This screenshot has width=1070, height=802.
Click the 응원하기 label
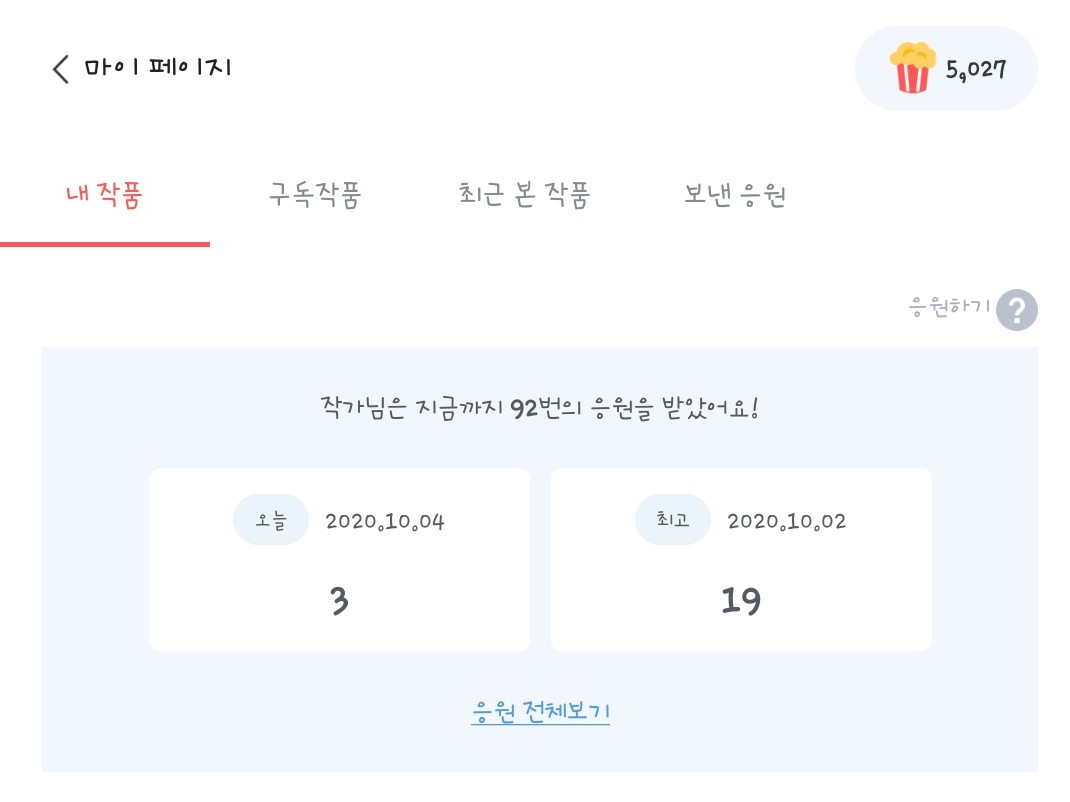tap(949, 307)
